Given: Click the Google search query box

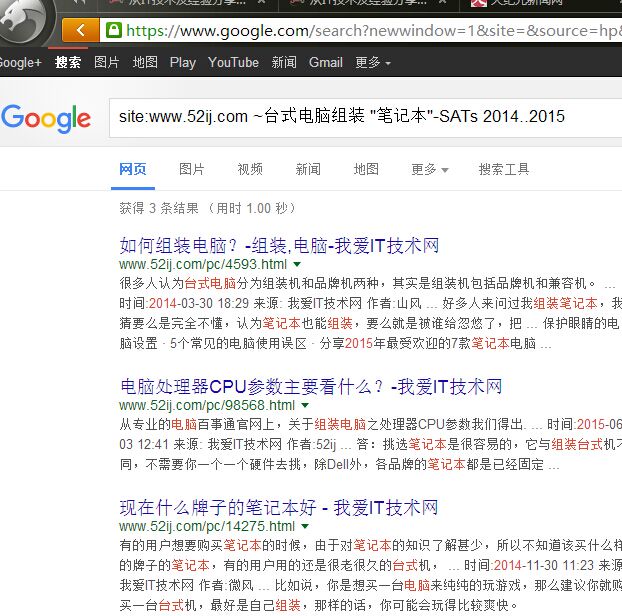Looking at the screenshot, I should click(366, 117).
